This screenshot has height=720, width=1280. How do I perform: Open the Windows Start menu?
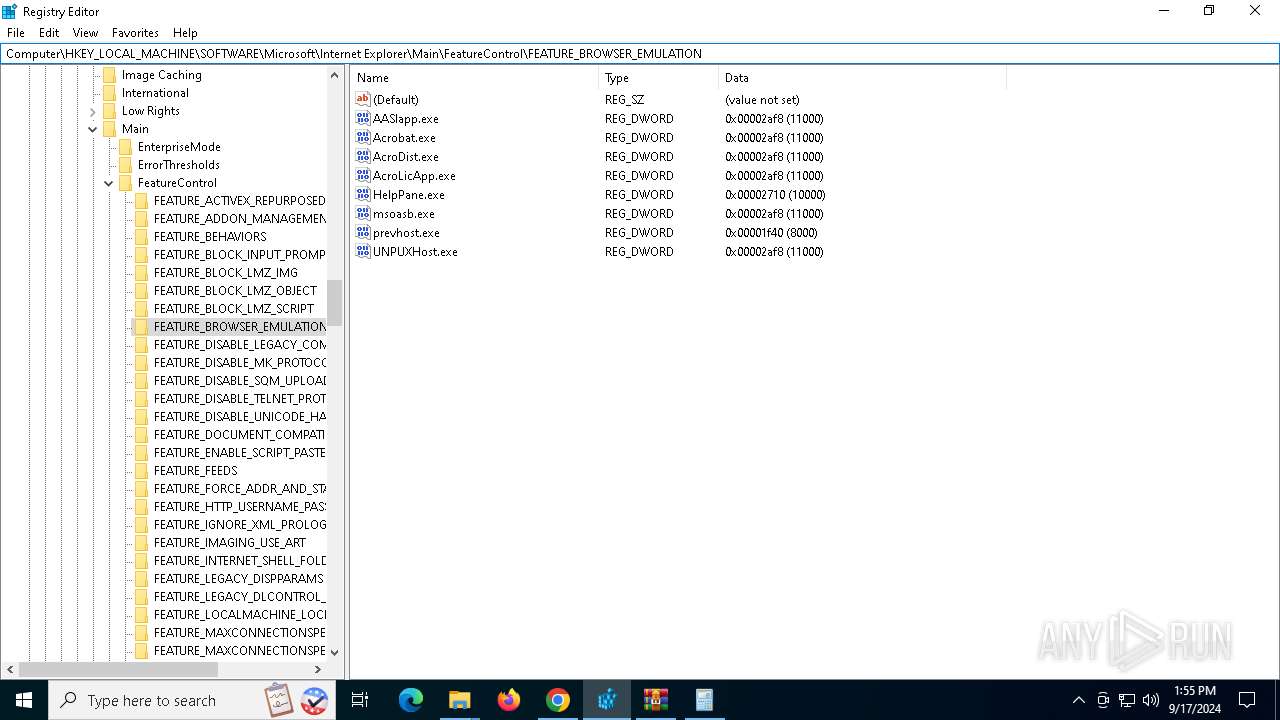tap(24, 700)
